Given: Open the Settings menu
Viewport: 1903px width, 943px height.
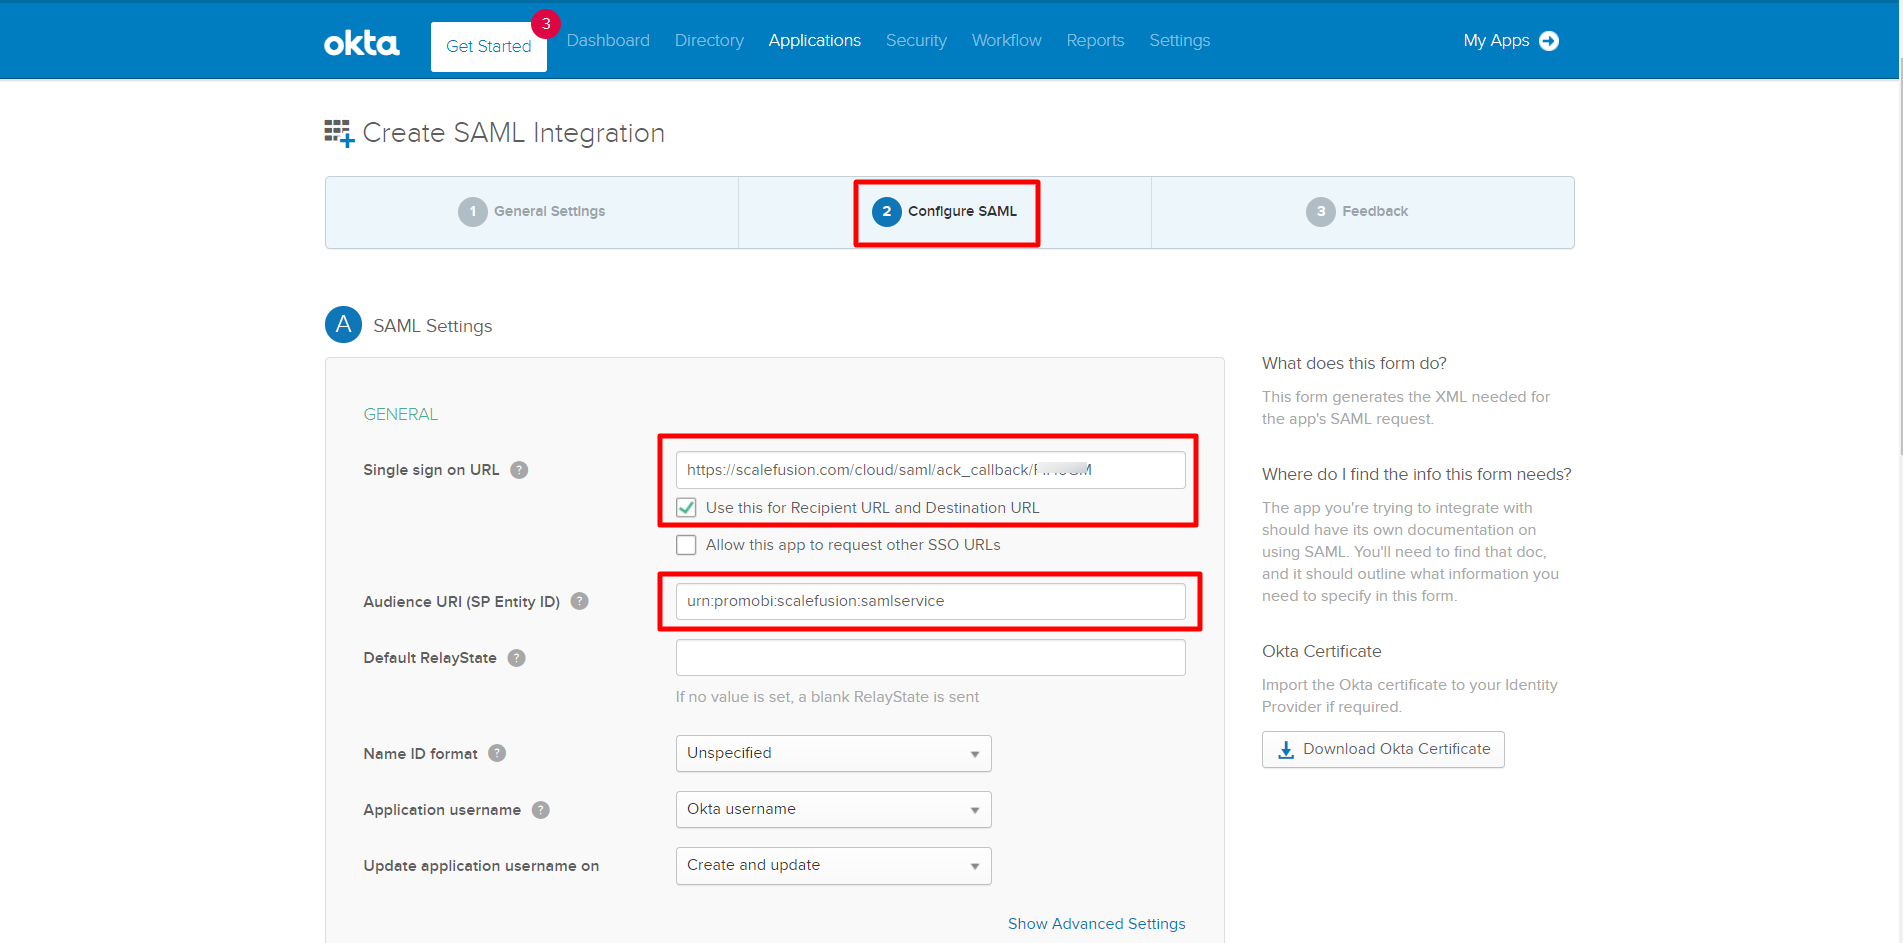Looking at the screenshot, I should (1179, 41).
